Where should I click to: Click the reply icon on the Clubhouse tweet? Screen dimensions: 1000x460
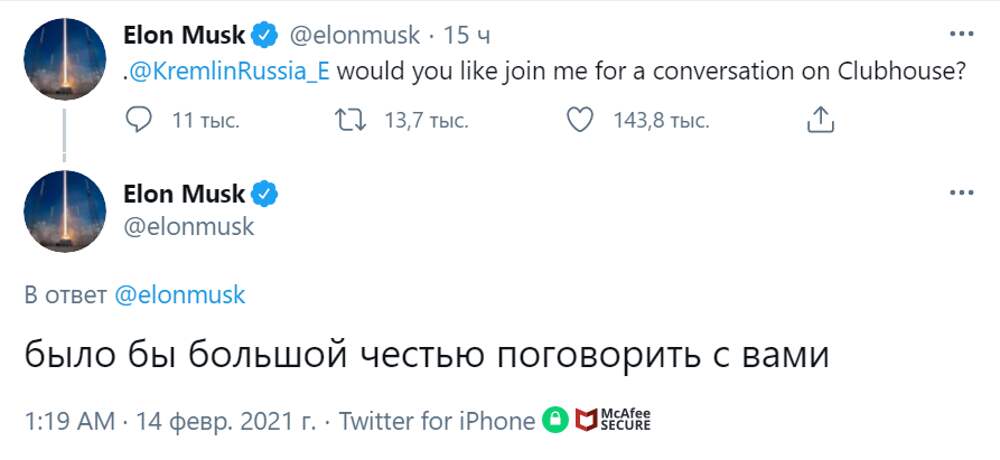pyautogui.click(x=141, y=121)
